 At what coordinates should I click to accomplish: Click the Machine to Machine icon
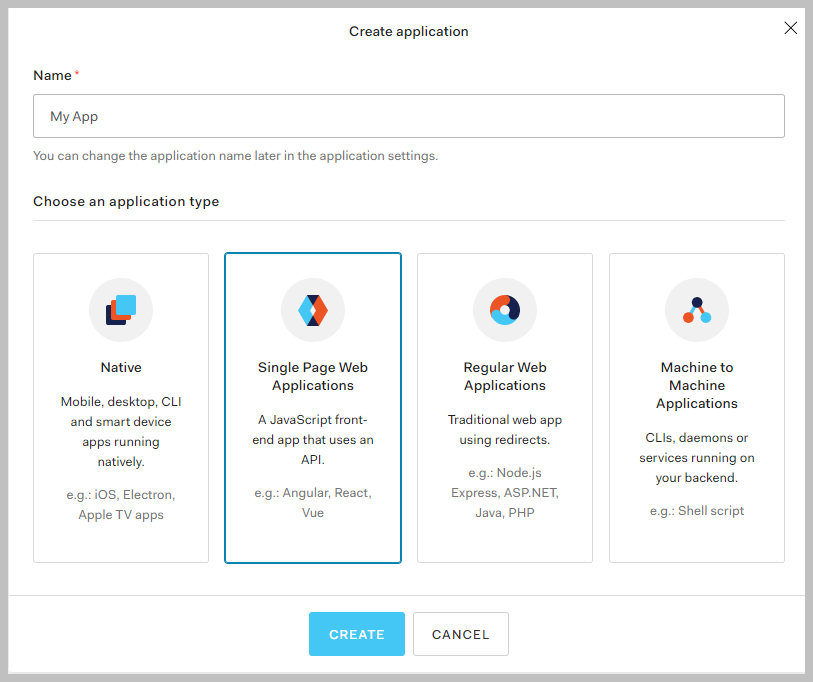[x=697, y=310]
